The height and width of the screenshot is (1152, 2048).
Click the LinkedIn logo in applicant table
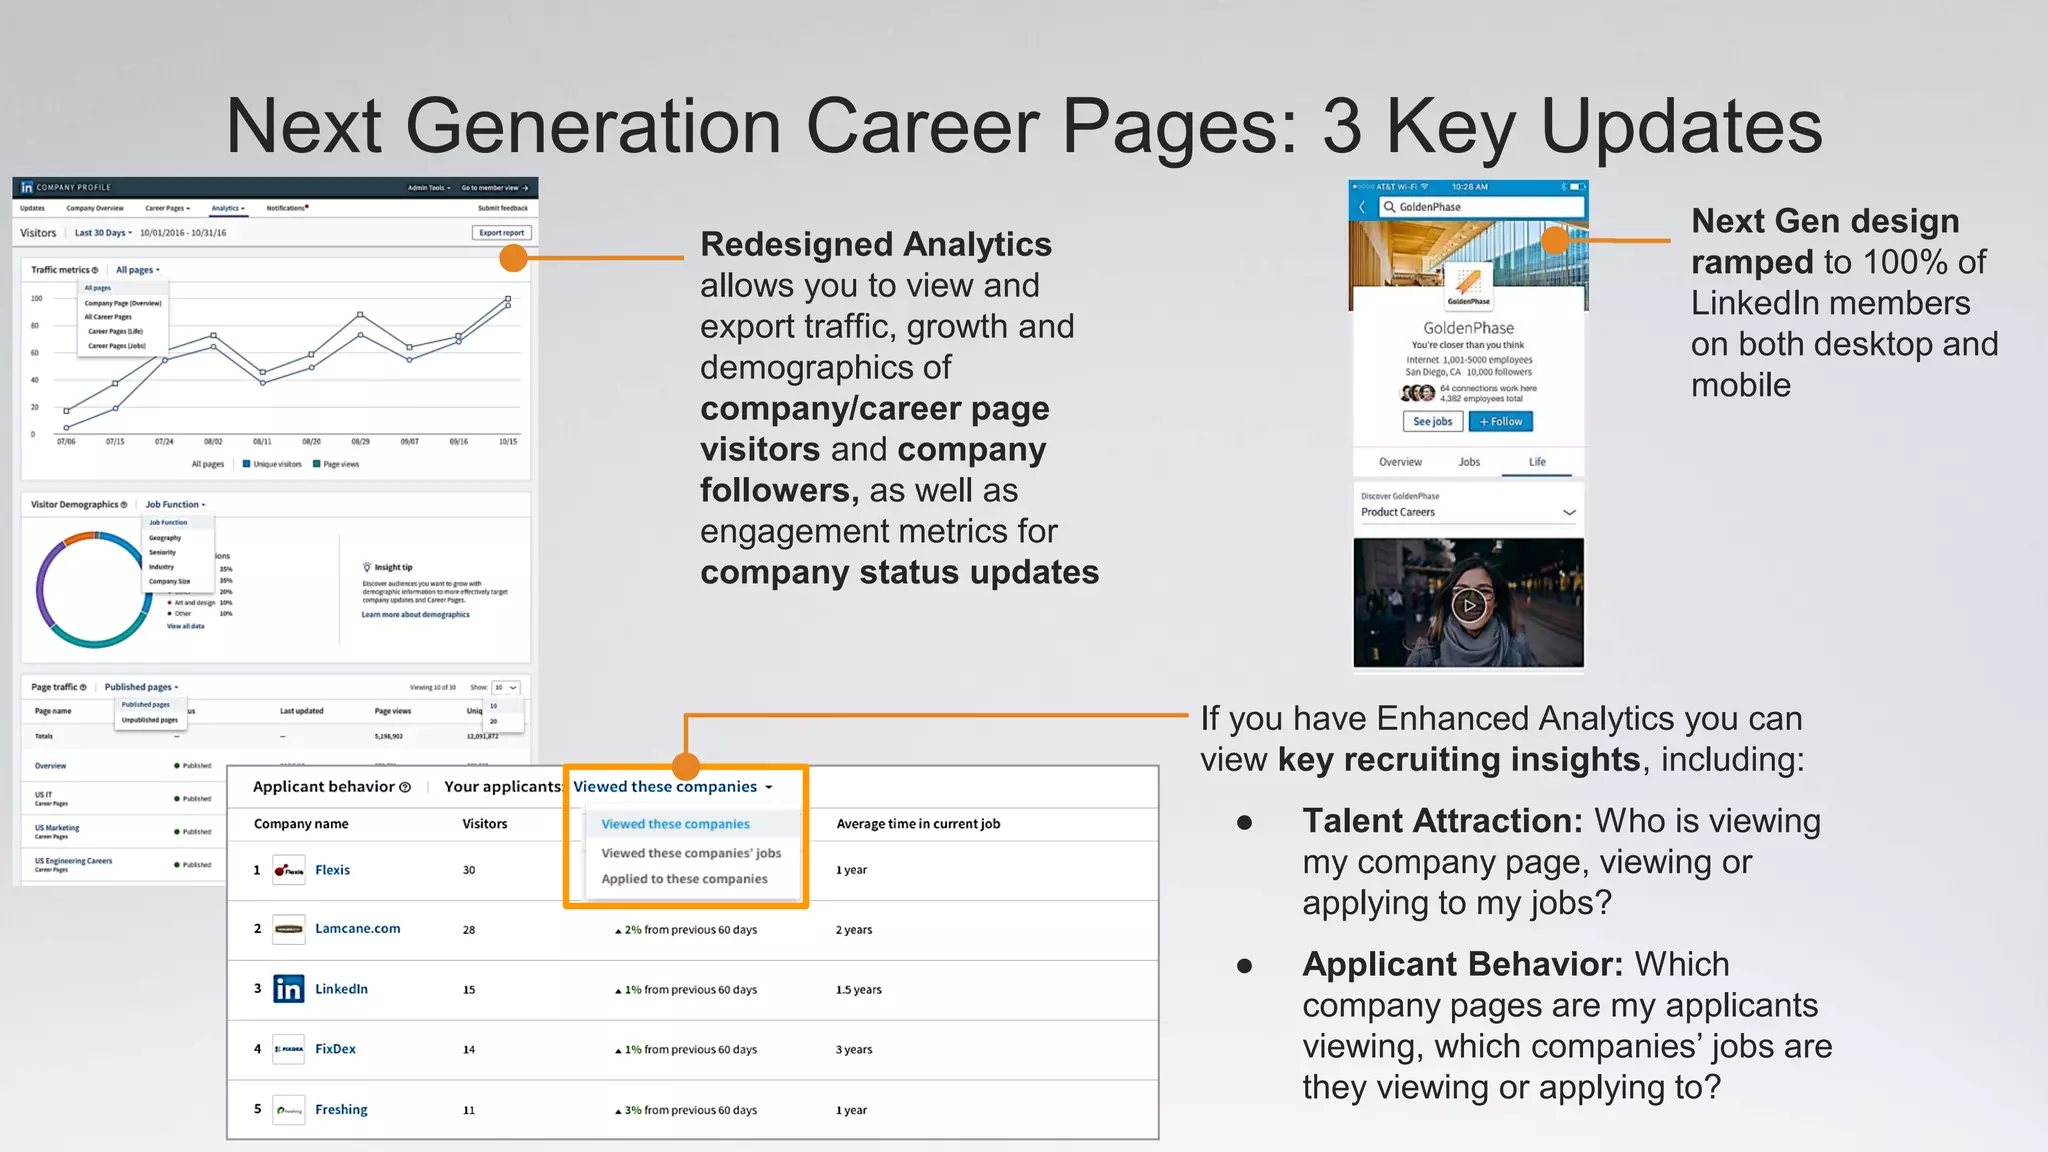[289, 989]
